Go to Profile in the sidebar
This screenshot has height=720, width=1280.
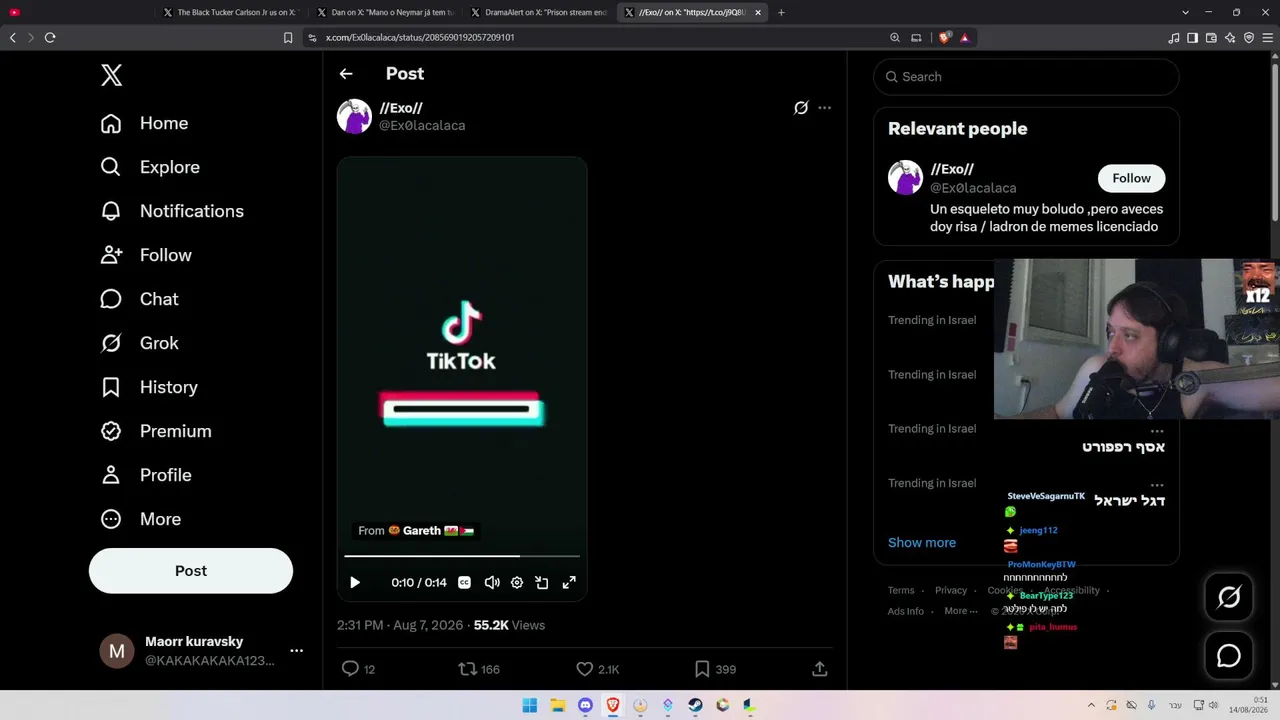146,475
